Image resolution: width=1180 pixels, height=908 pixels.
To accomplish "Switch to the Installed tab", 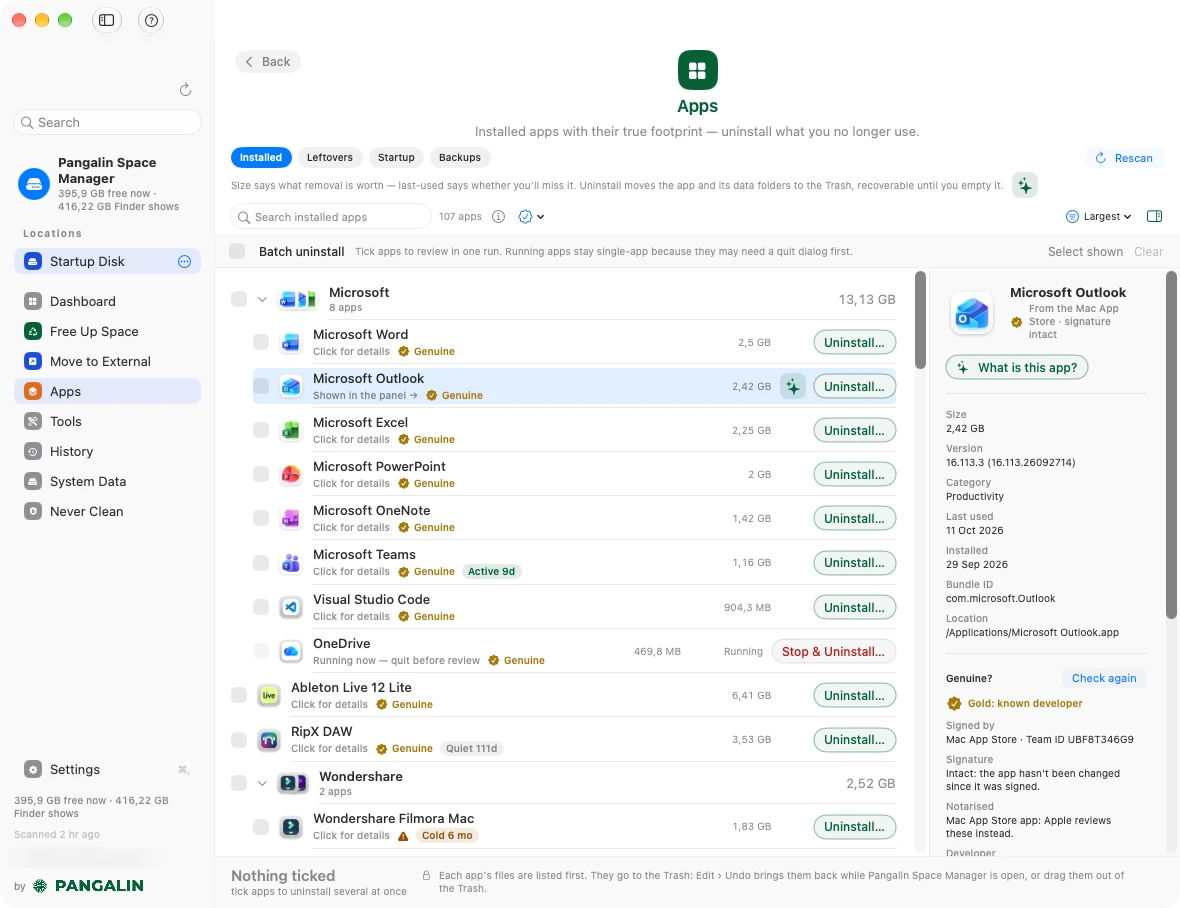I will (x=260, y=157).
